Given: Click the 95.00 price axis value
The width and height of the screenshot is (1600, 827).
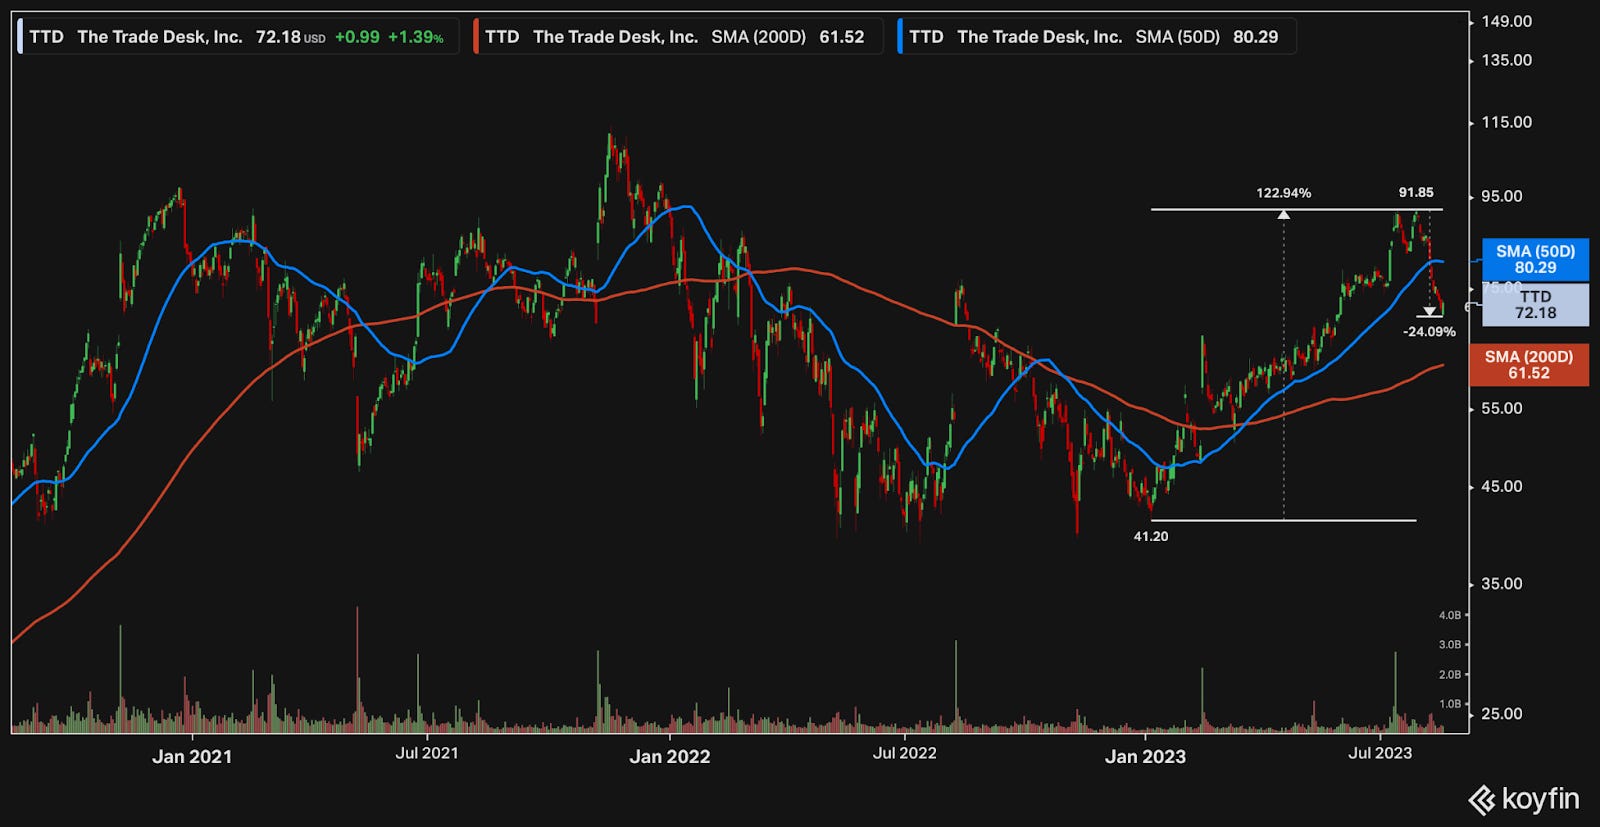Looking at the screenshot, I should pyautogui.click(x=1502, y=196).
